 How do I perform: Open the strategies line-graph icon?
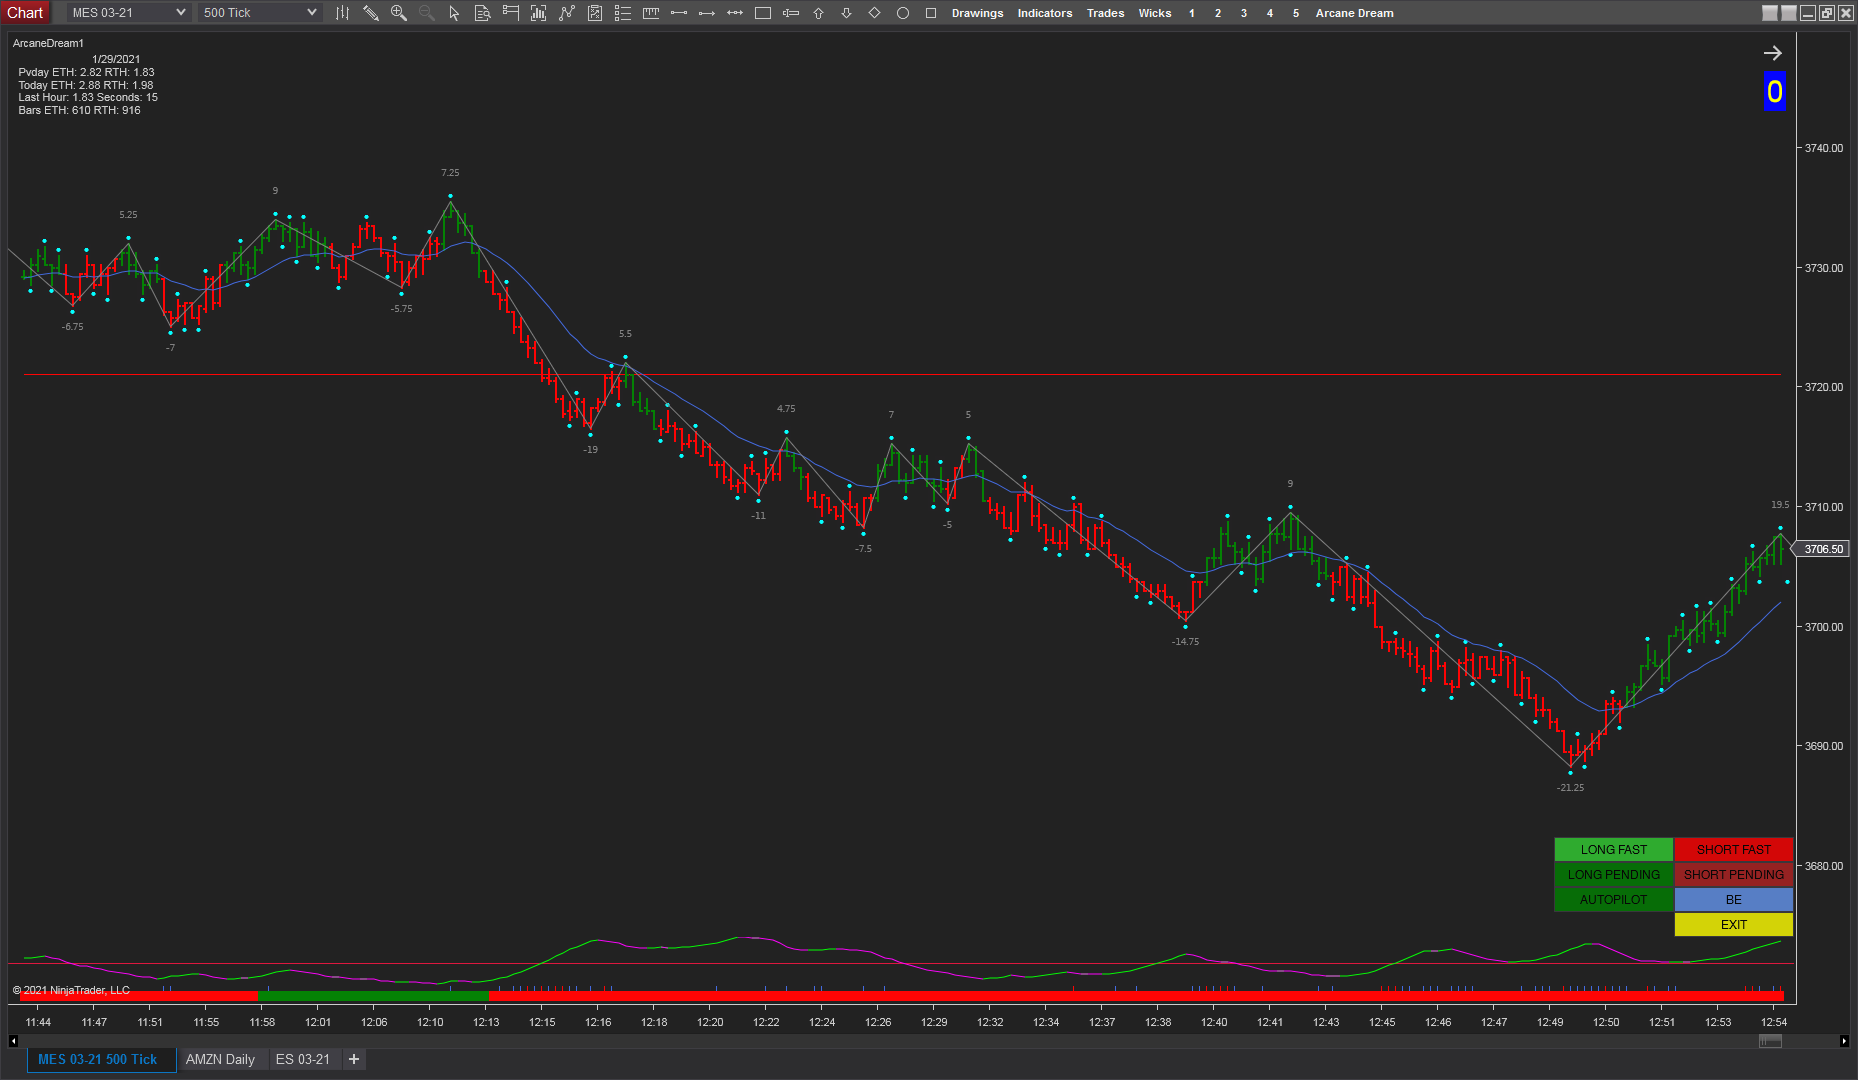coord(566,13)
